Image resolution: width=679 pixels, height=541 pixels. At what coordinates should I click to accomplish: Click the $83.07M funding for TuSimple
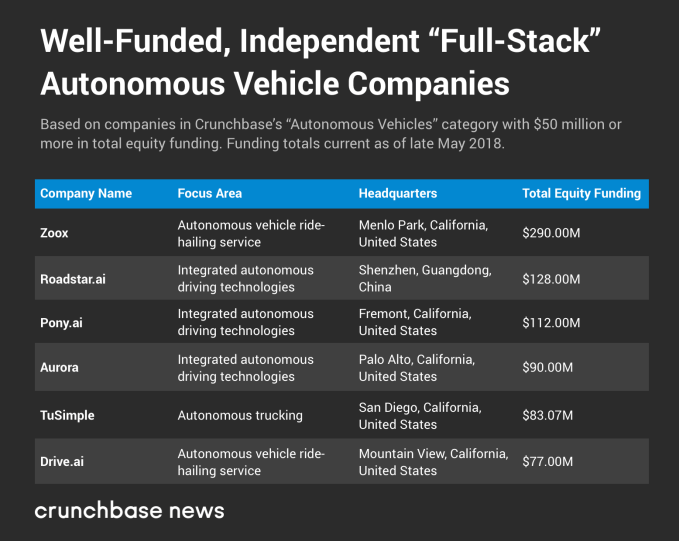tap(548, 416)
